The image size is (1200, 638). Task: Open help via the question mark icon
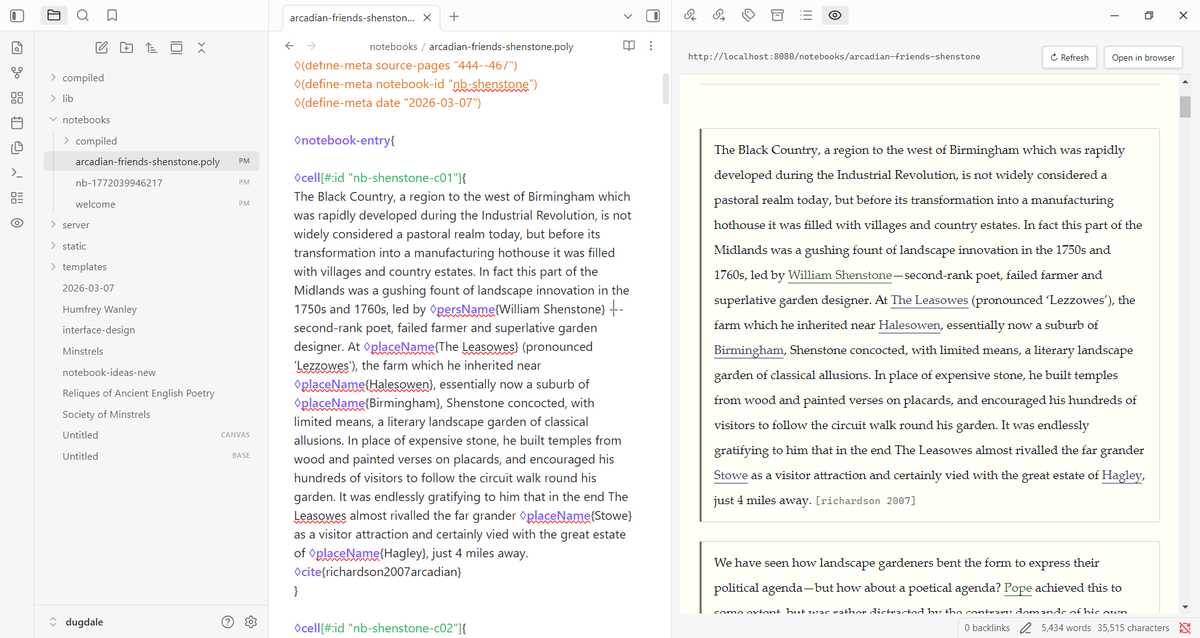[228, 622]
